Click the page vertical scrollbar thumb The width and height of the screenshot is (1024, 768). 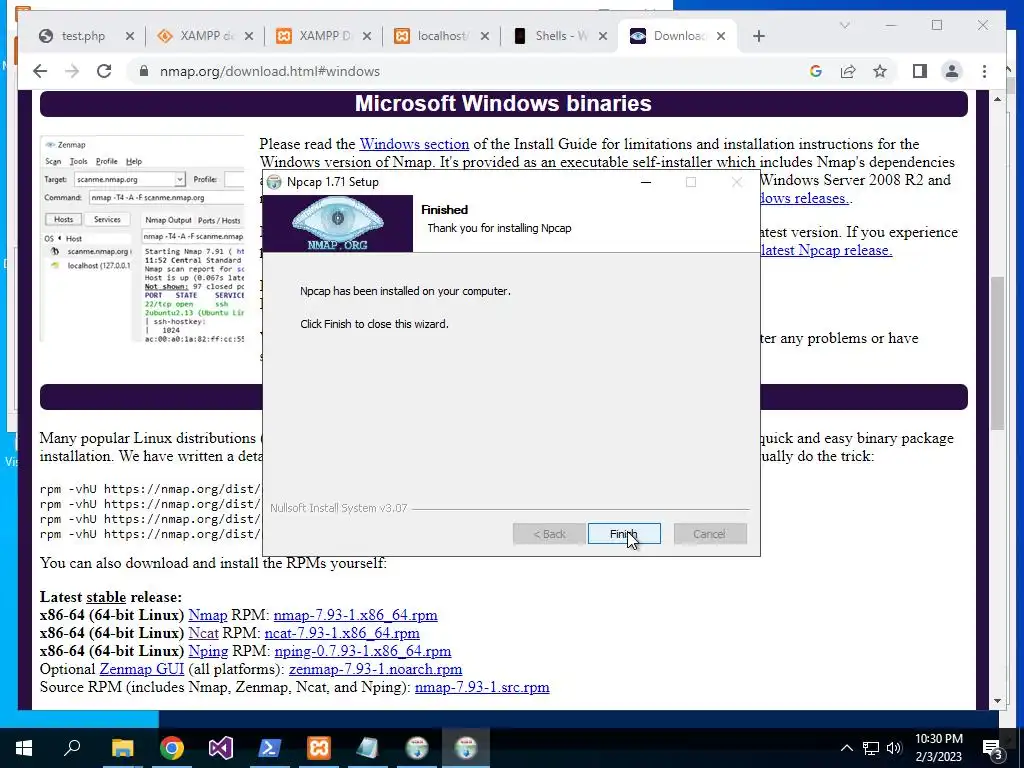point(997,353)
